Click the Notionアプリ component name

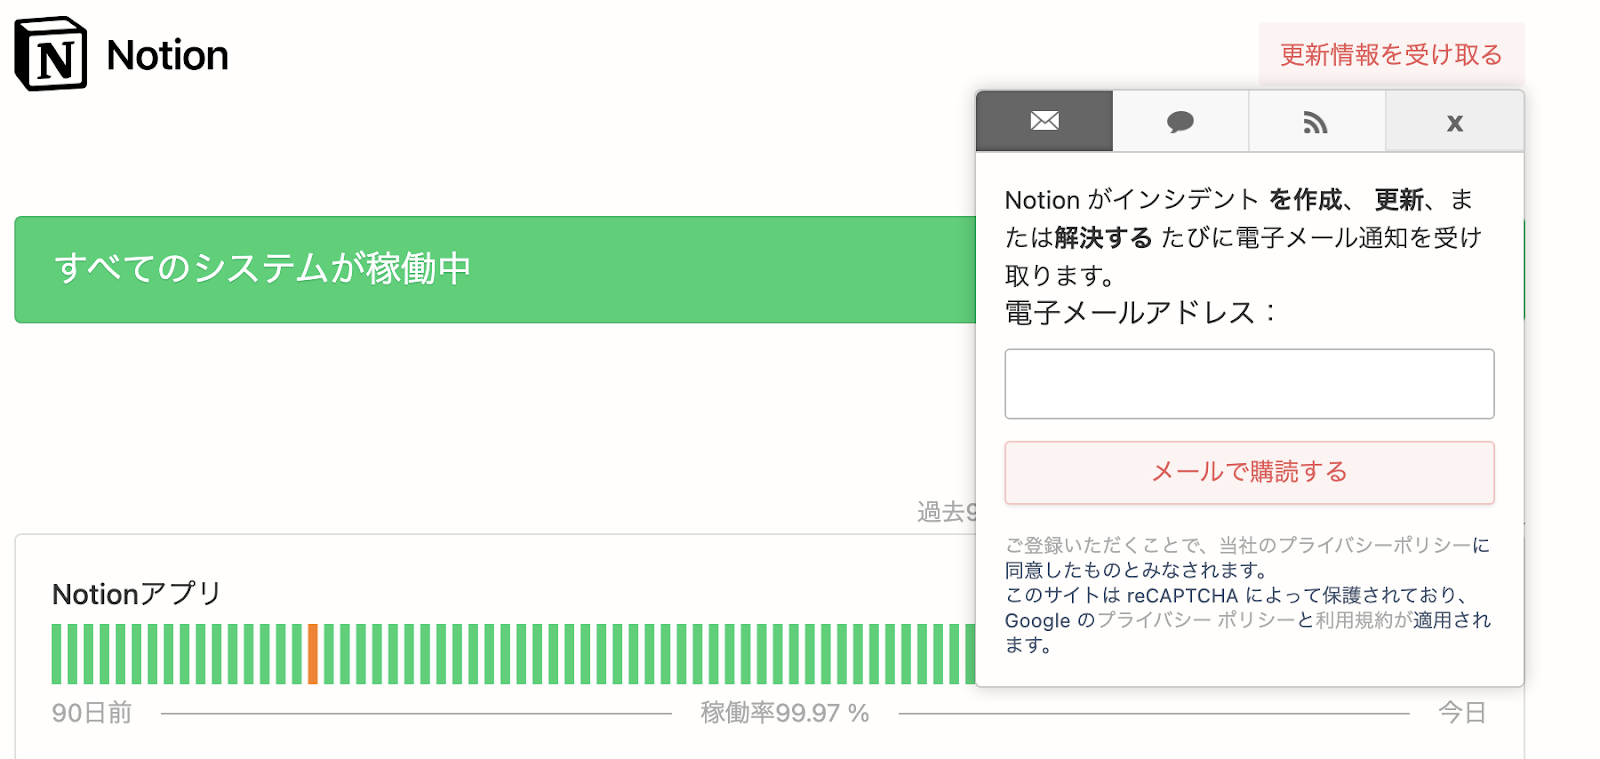click(x=137, y=594)
